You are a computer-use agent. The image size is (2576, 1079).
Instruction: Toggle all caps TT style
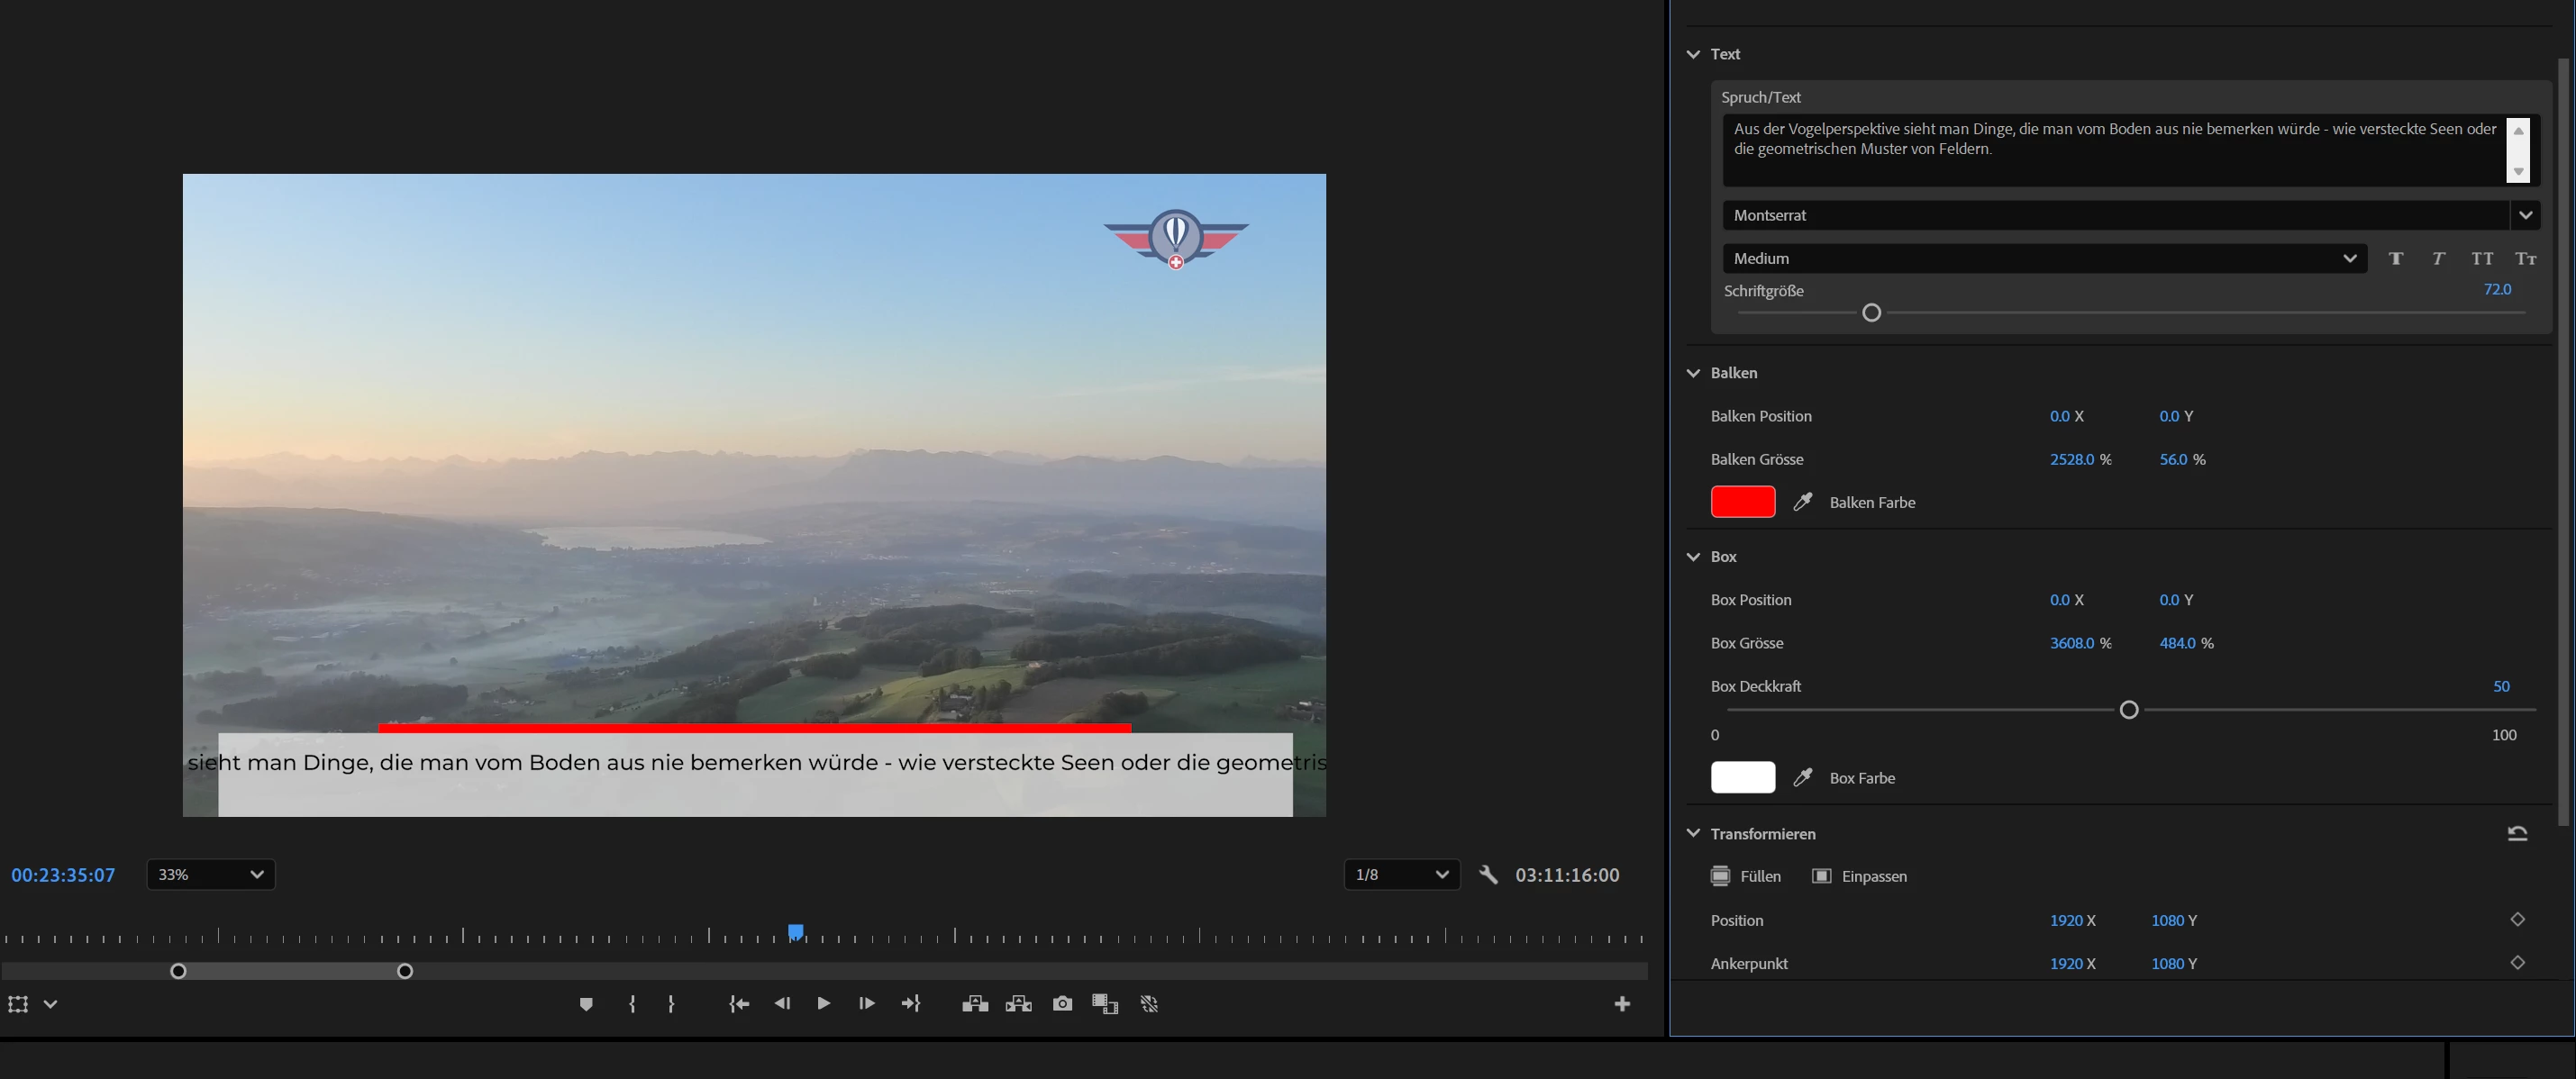click(x=2482, y=259)
